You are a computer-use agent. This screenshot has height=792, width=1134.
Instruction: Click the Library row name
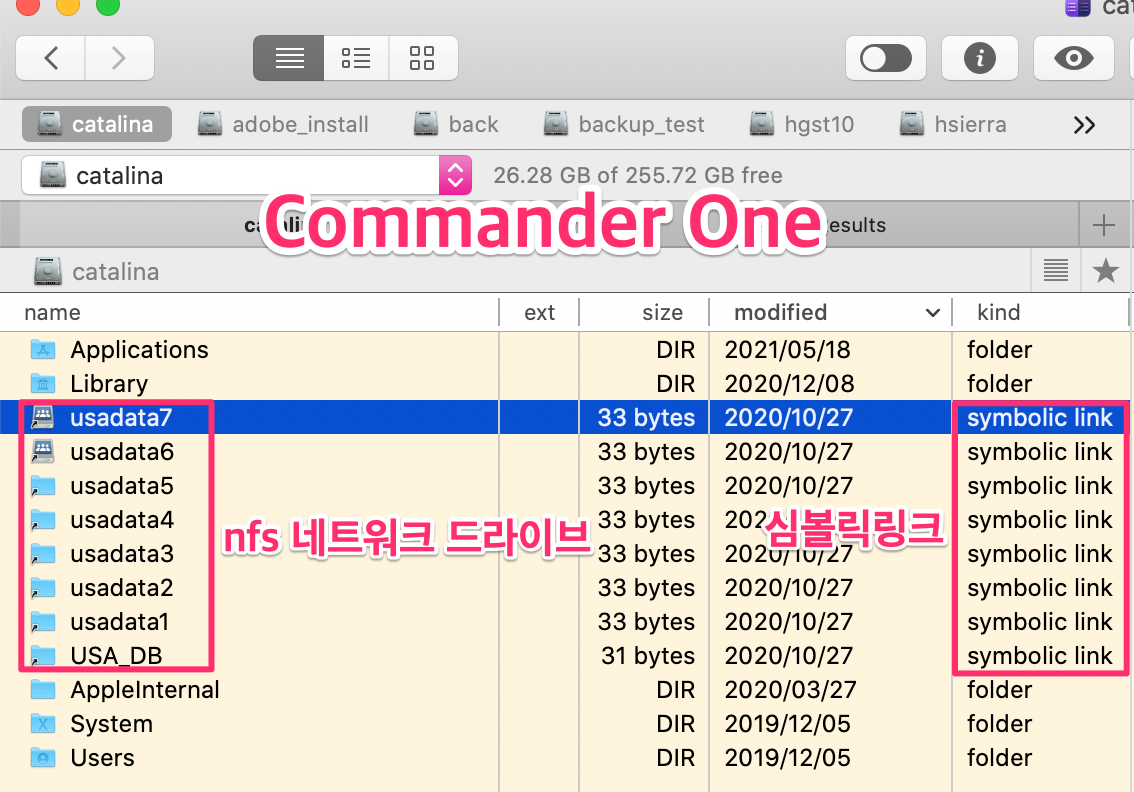[108, 383]
